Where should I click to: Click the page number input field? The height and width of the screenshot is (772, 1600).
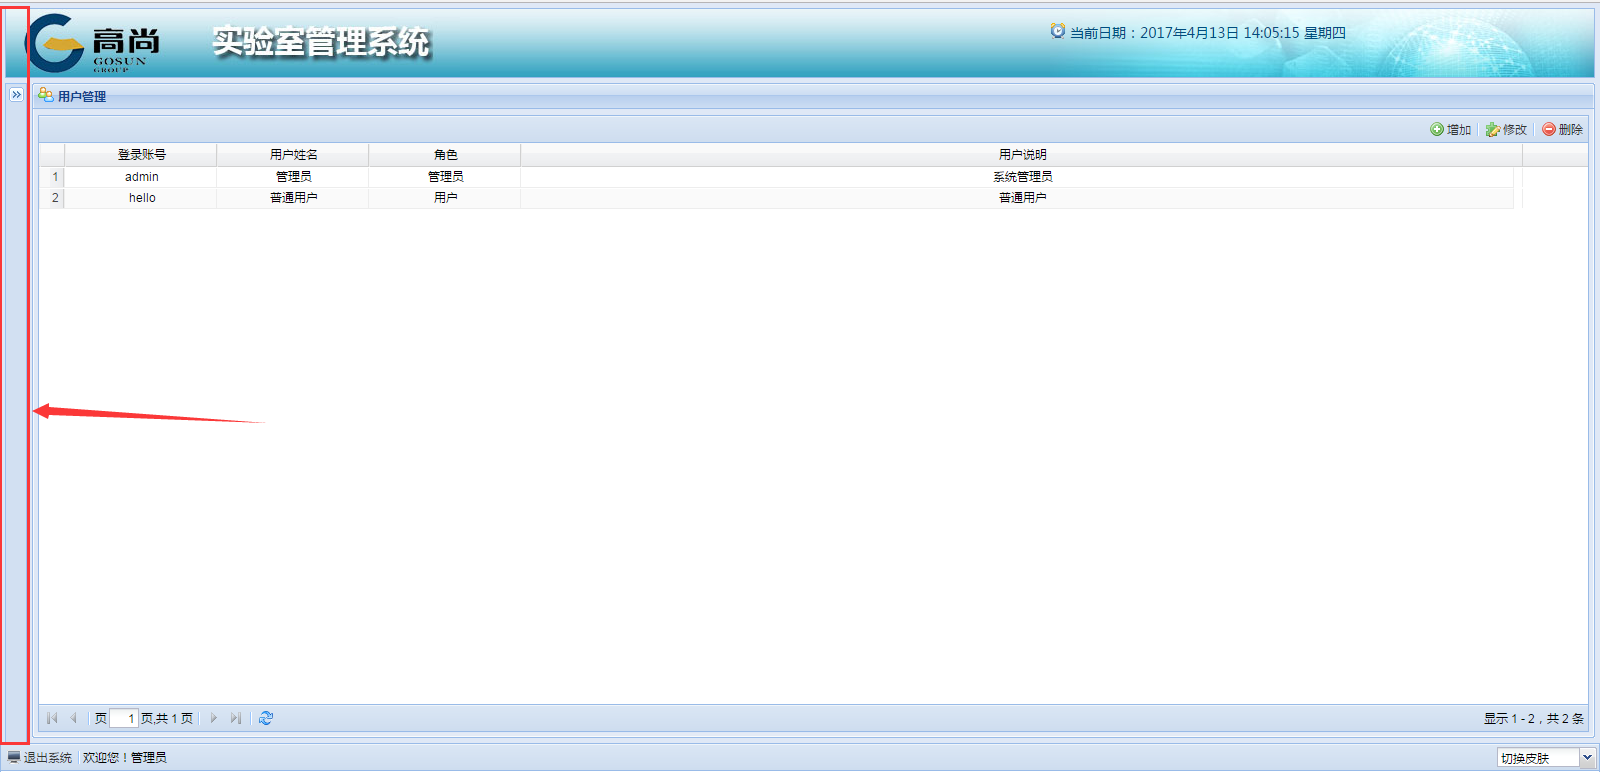(x=123, y=718)
